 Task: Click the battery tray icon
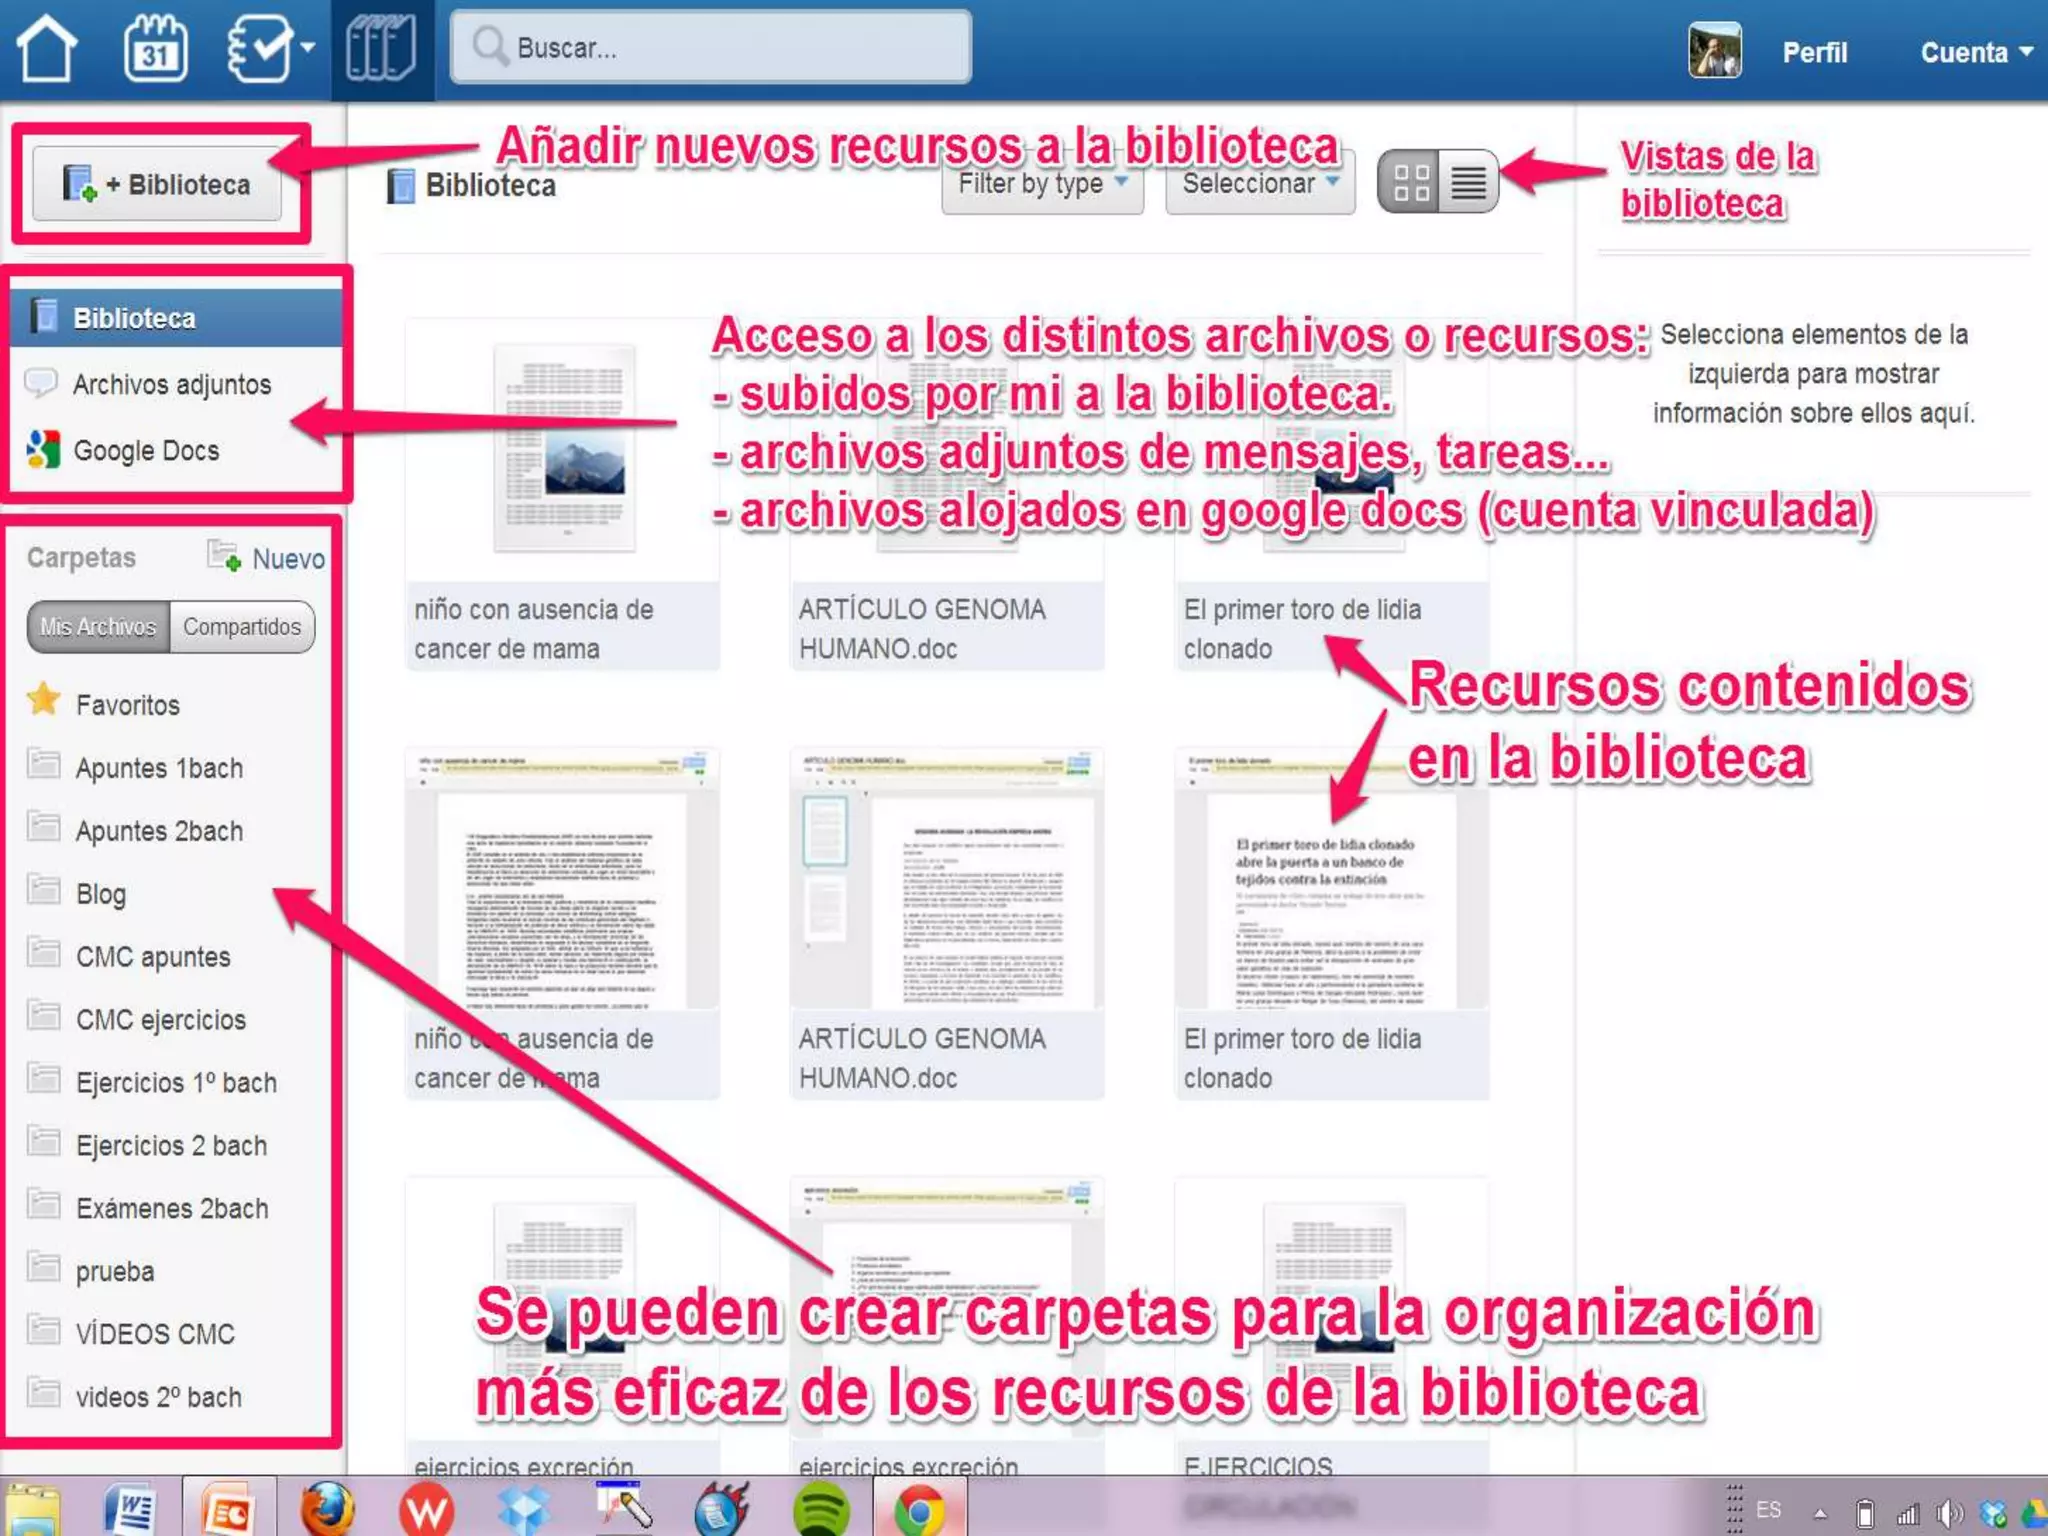[x=1864, y=1514]
